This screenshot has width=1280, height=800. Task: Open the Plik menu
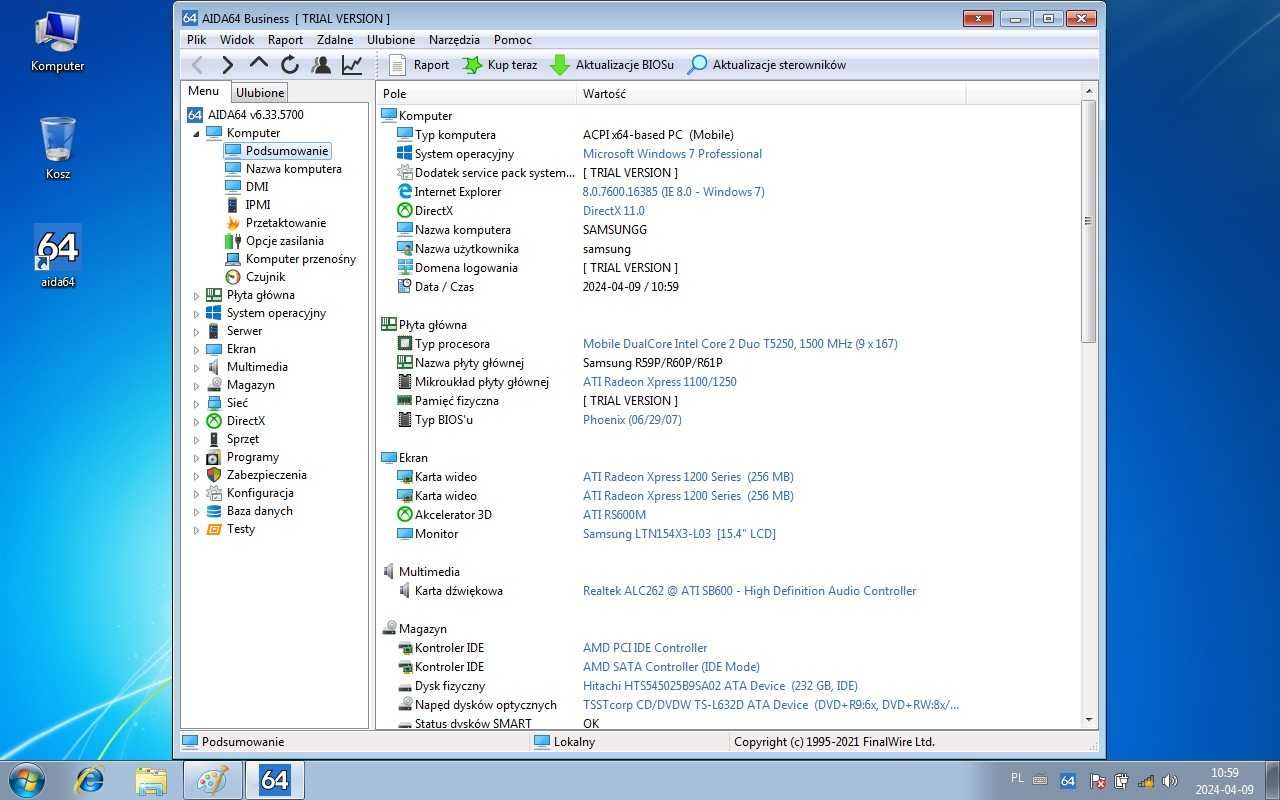pyautogui.click(x=197, y=40)
